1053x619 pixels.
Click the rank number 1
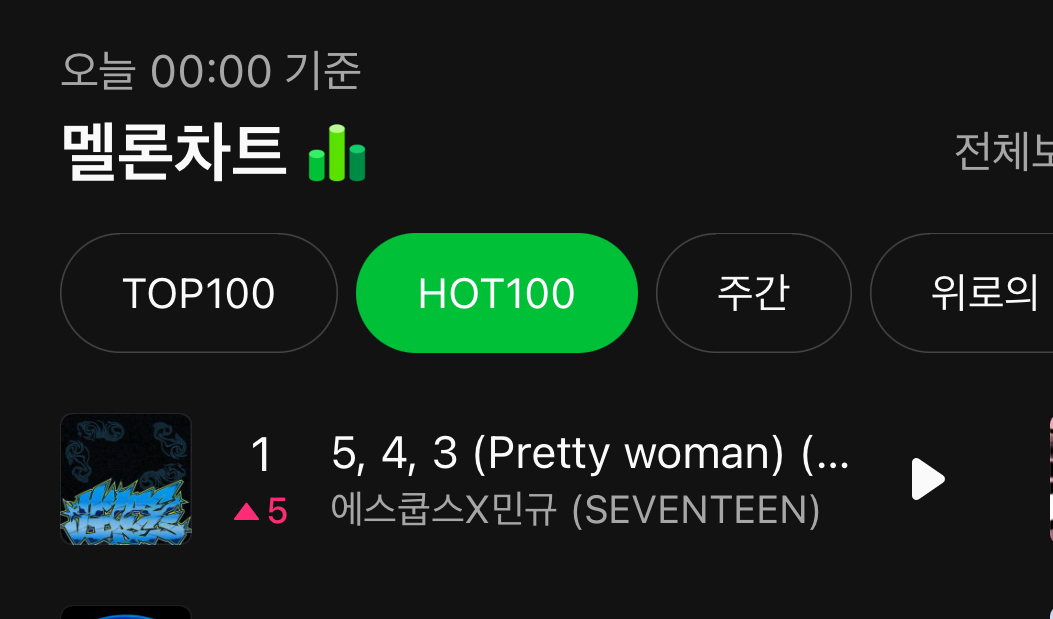click(261, 456)
